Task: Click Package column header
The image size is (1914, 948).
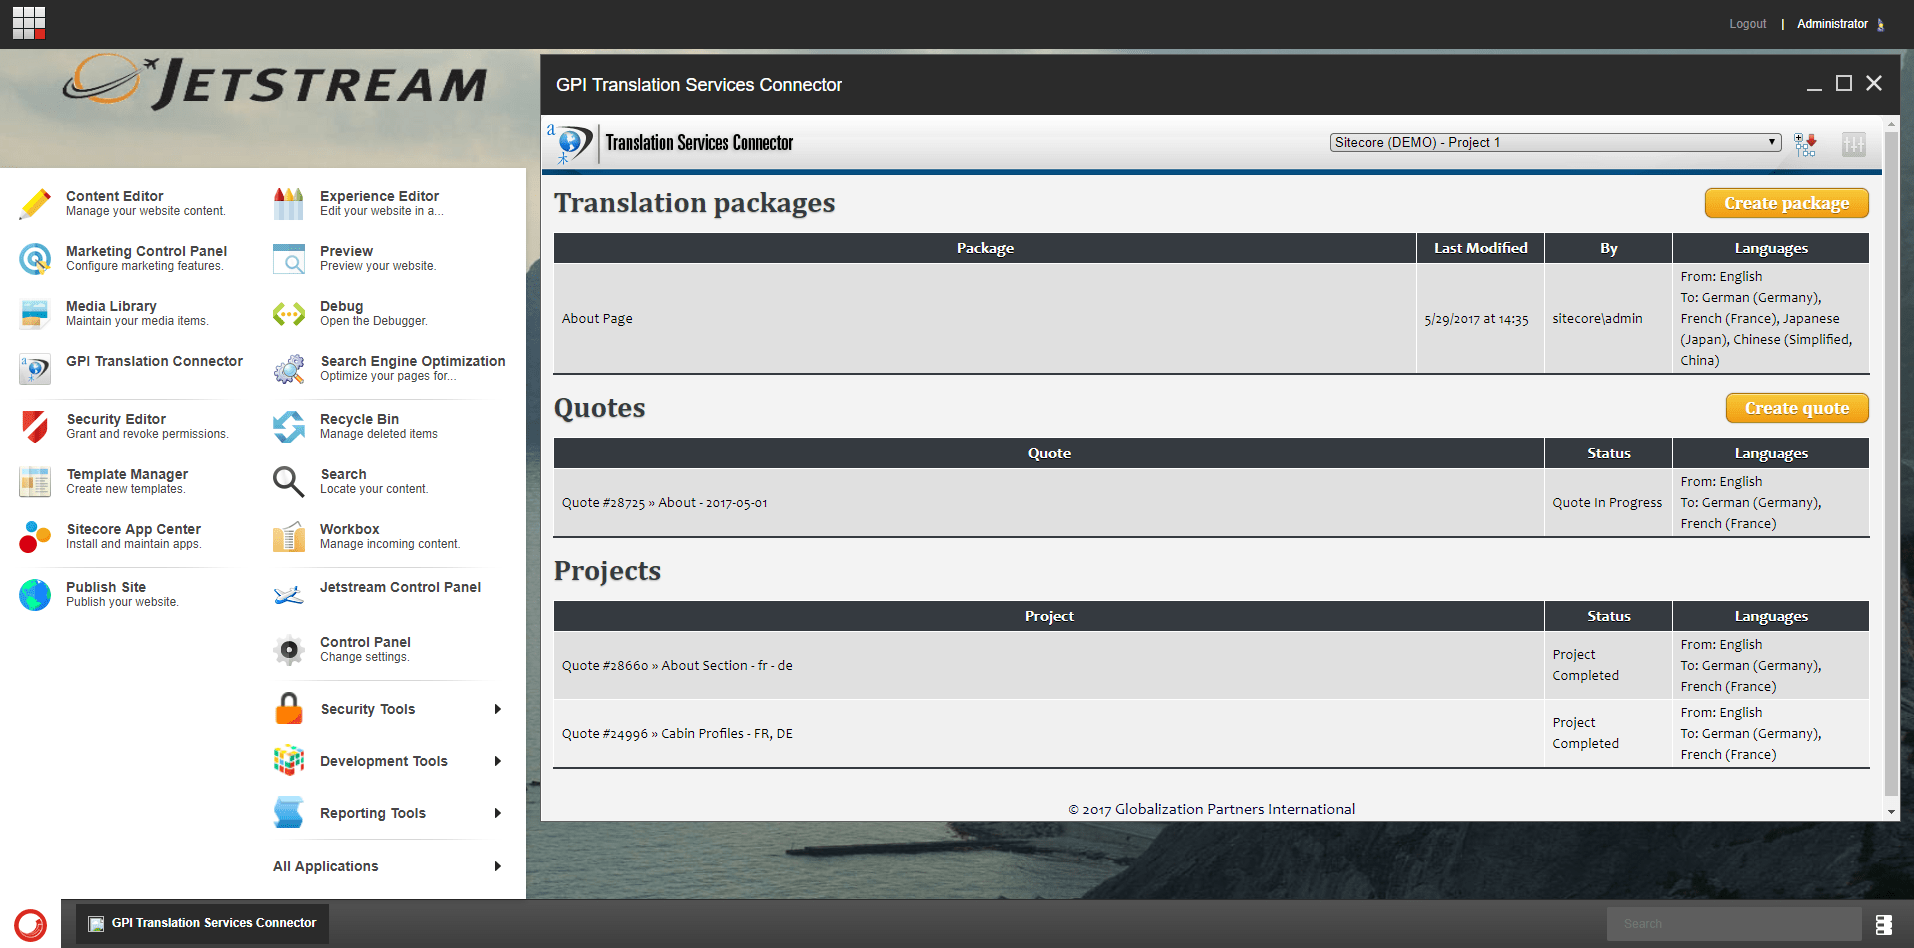Action: tap(985, 248)
